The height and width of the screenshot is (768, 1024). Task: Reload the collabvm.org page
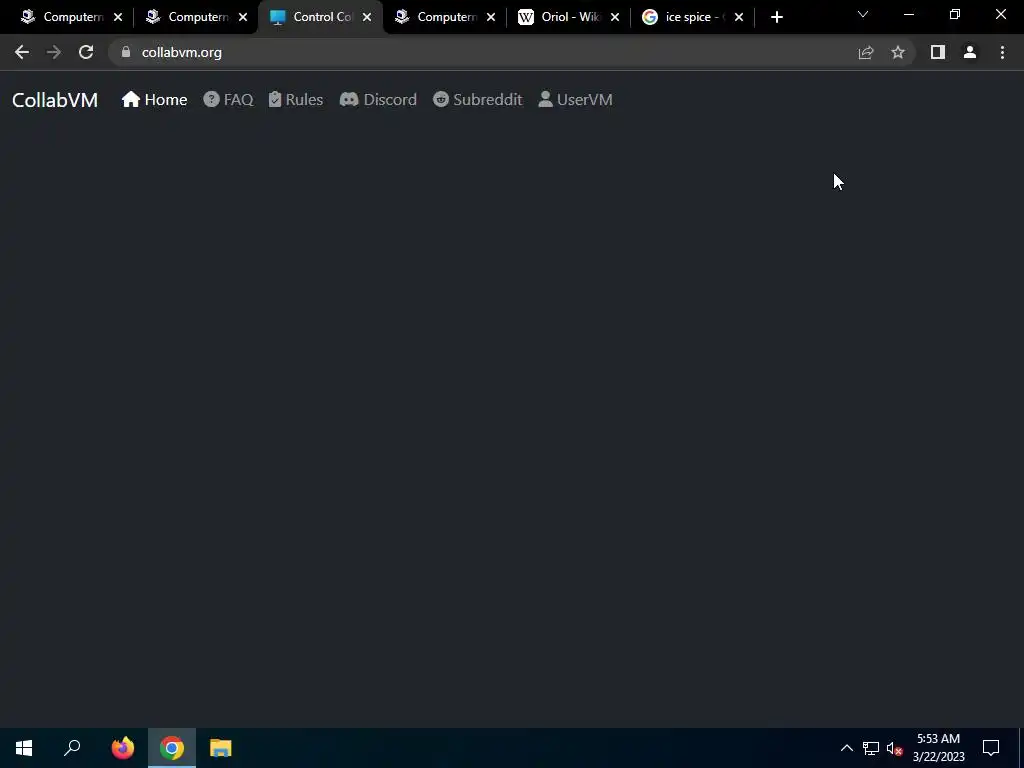point(86,52)
